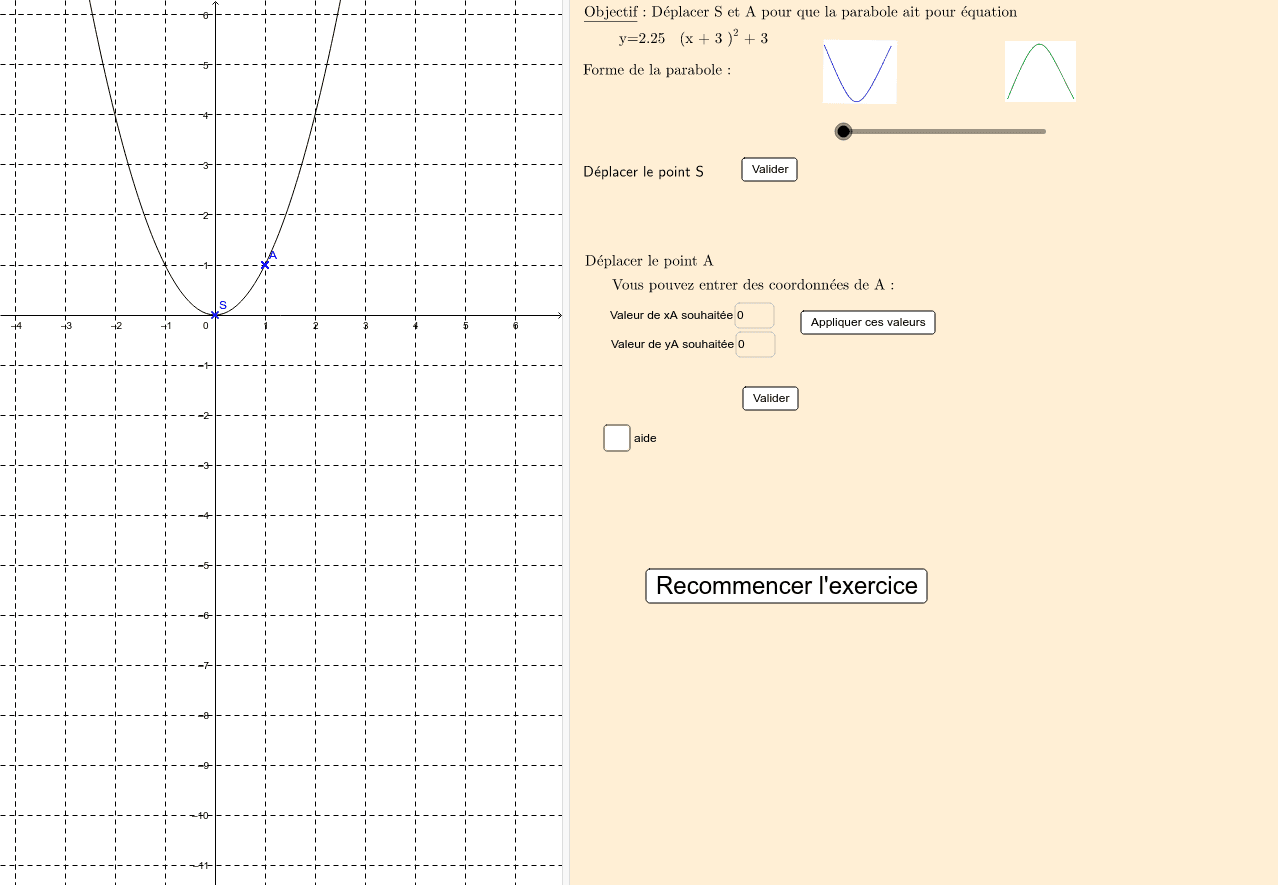
Task: Click the 'Déplacer le point A' label
Action: point(649,261)
